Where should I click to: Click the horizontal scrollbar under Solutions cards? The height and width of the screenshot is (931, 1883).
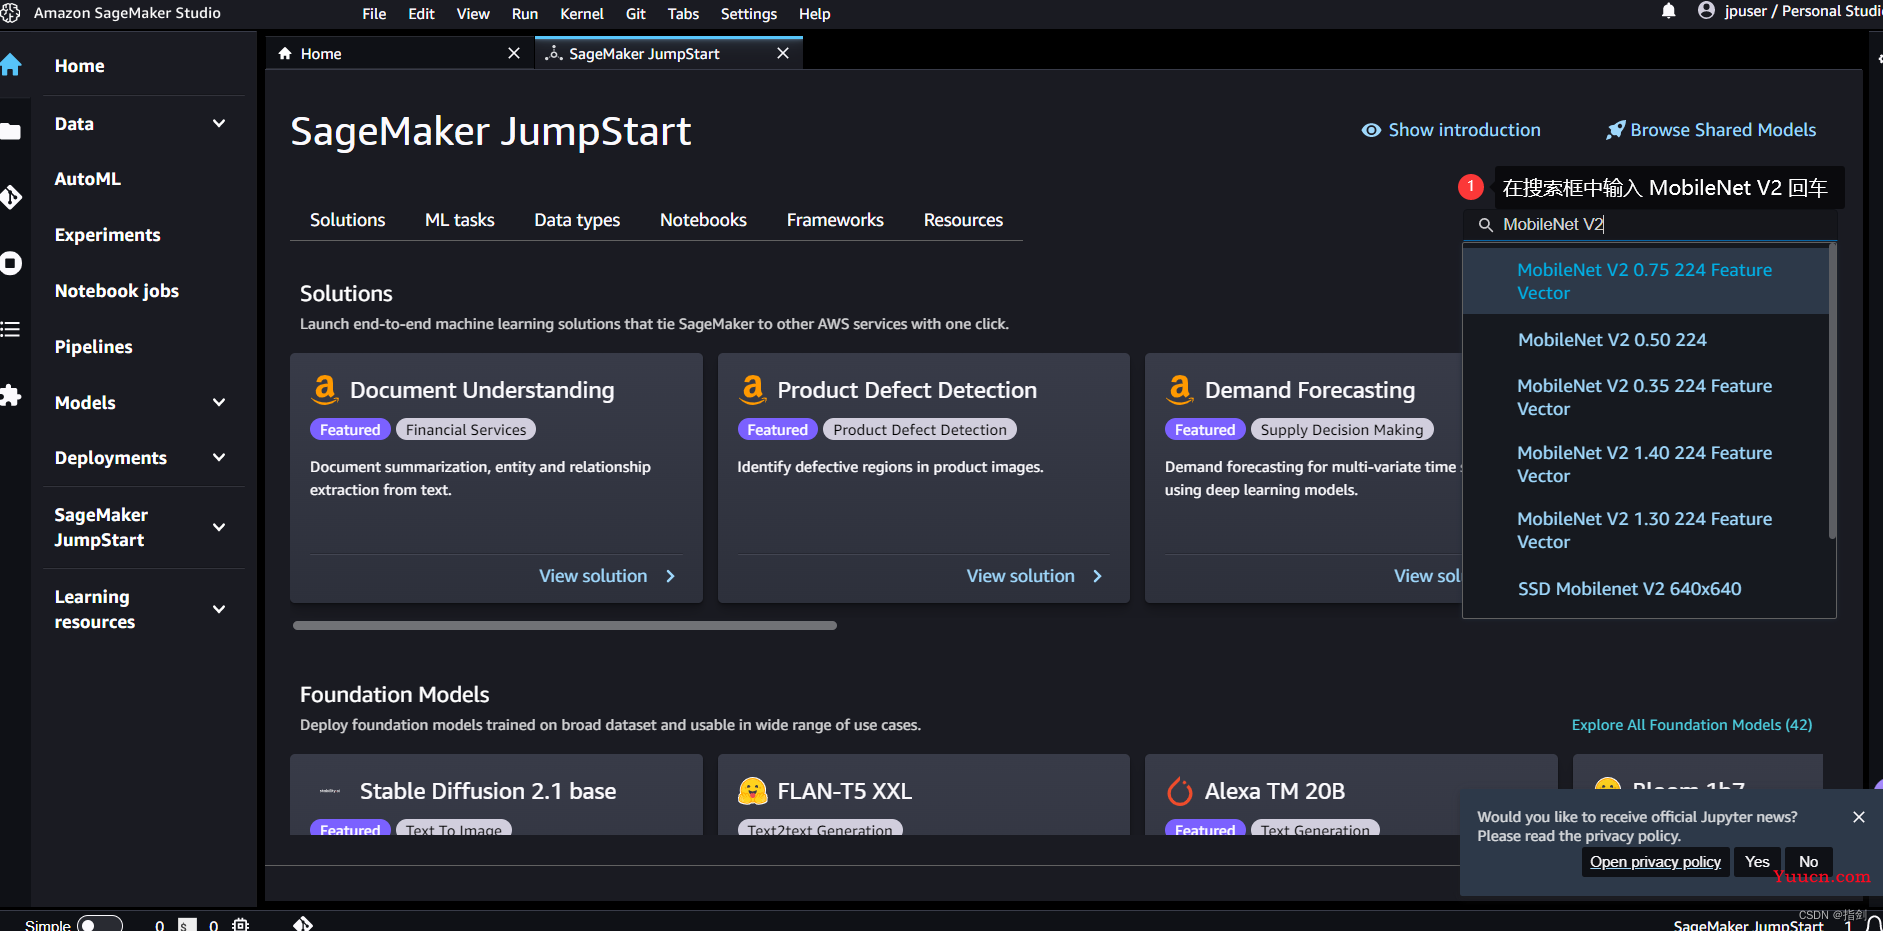[x=565, y=626]
